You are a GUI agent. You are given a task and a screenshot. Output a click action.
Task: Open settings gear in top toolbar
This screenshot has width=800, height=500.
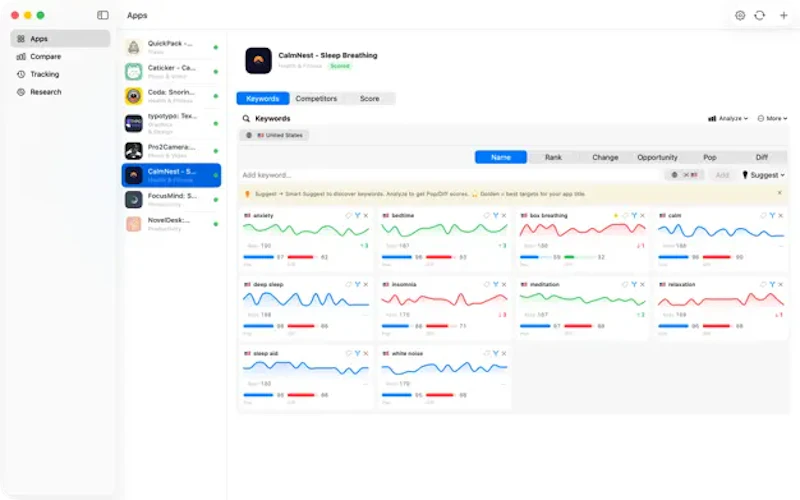point(740,15)
